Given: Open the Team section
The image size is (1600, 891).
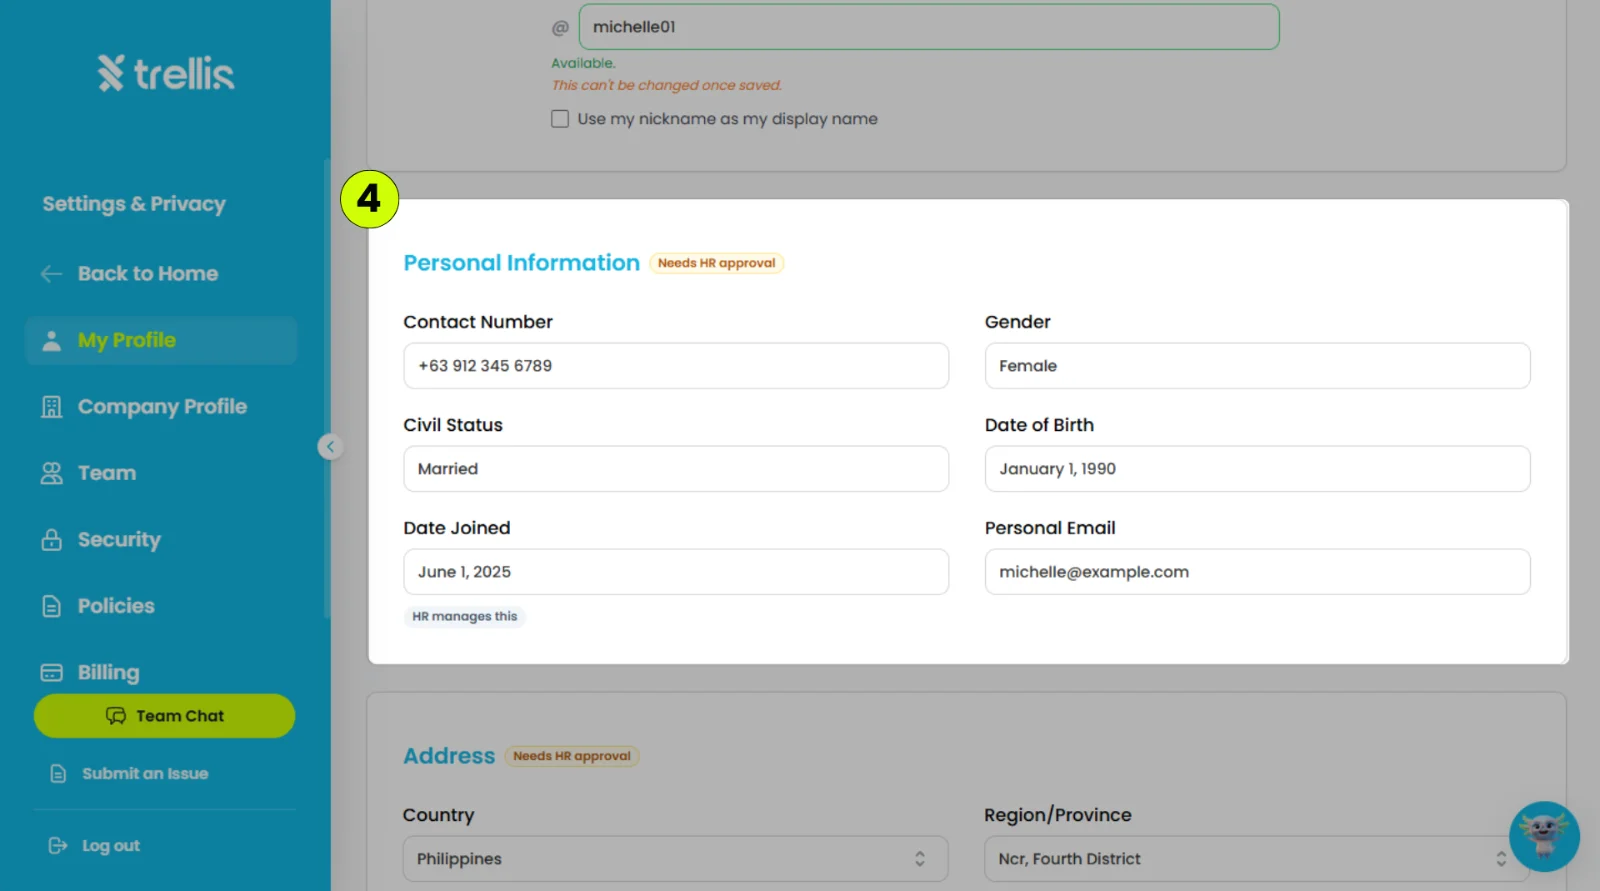Looking at the screenshot, I should pos(107,473).
